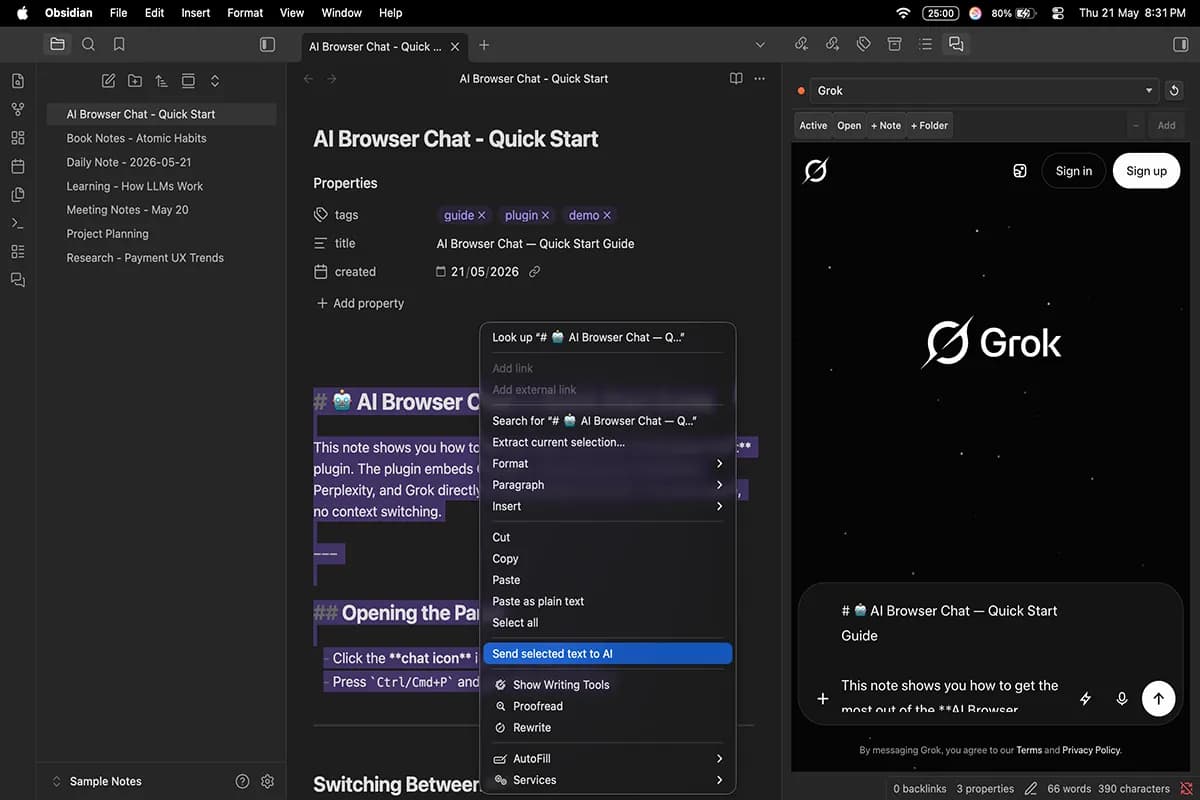
Task: Open command palette ribbon icon
Action: tap(18, 223)
